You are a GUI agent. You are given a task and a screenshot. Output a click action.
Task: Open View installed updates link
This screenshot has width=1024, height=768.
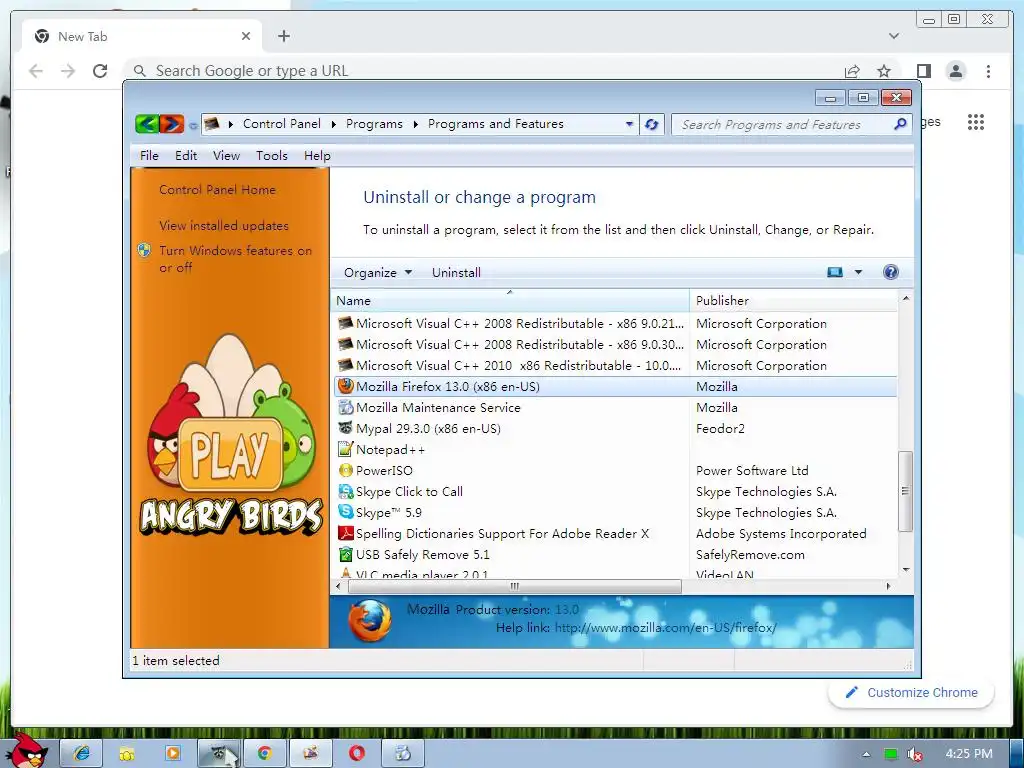point(224,225)
